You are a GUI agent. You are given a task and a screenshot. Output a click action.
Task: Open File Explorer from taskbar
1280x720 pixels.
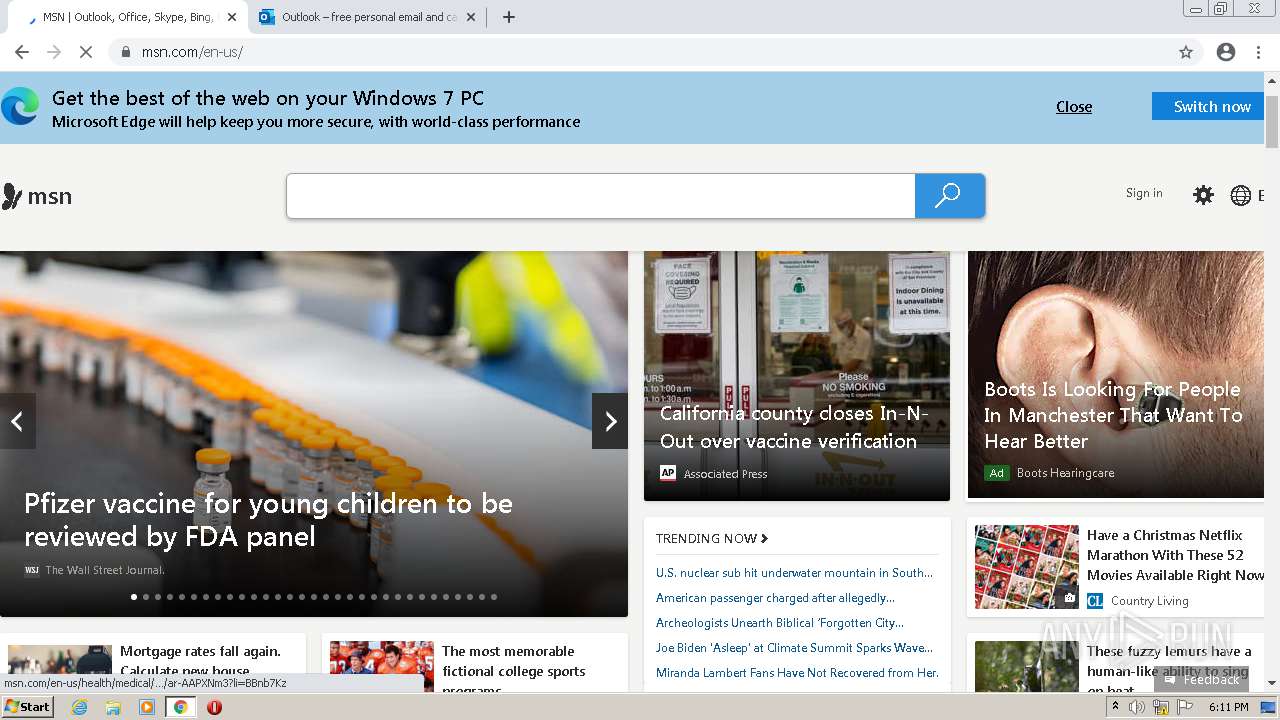click(x=113, y=707)
